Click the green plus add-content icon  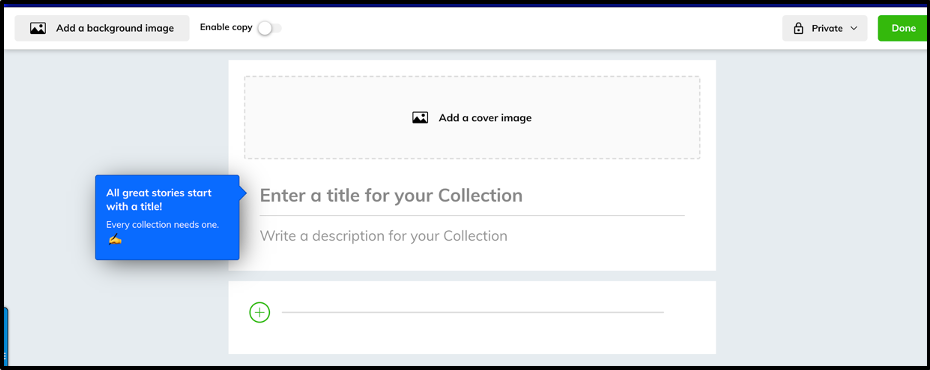[260, 312]
